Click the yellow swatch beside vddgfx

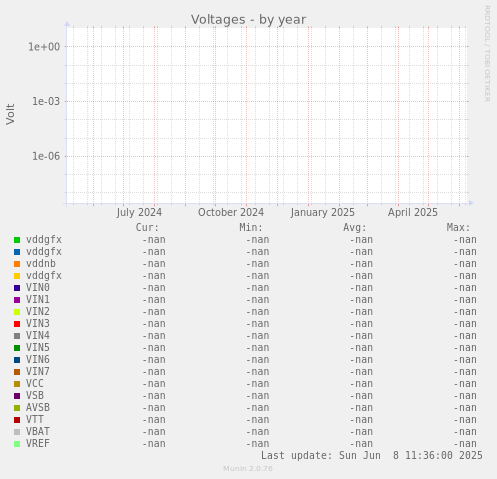point(17,276)
